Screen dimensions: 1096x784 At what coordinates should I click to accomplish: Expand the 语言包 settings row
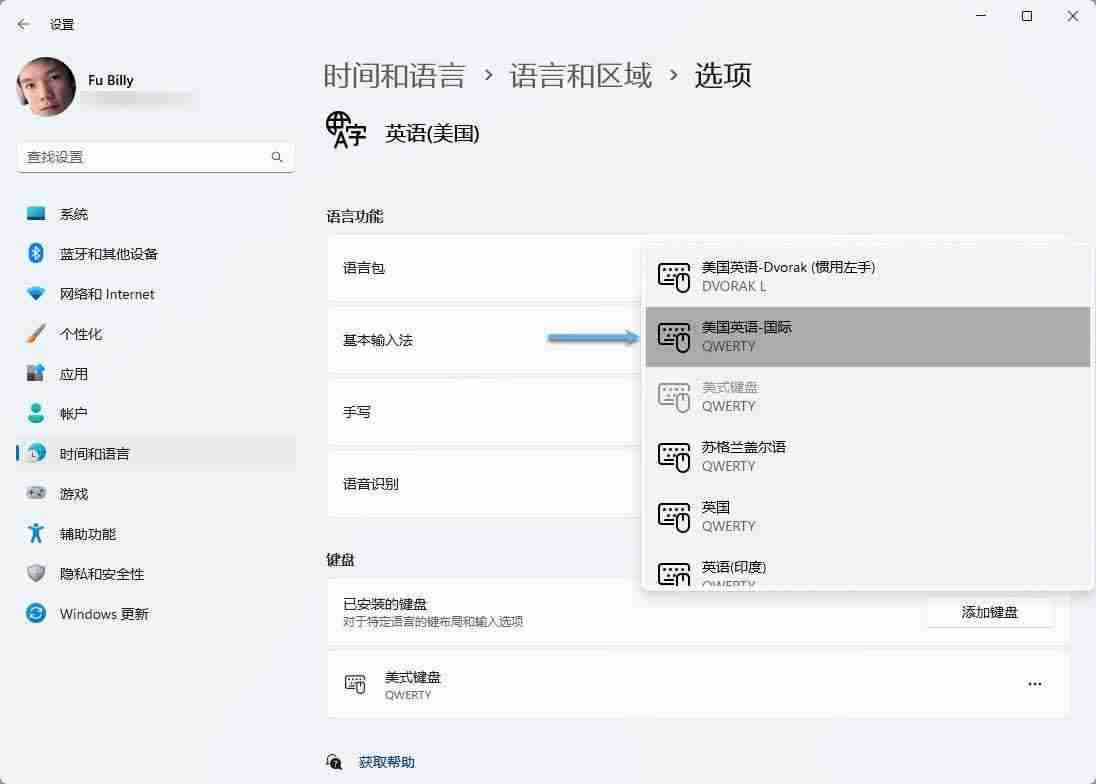pyautogui.click(x=480, y=268)
